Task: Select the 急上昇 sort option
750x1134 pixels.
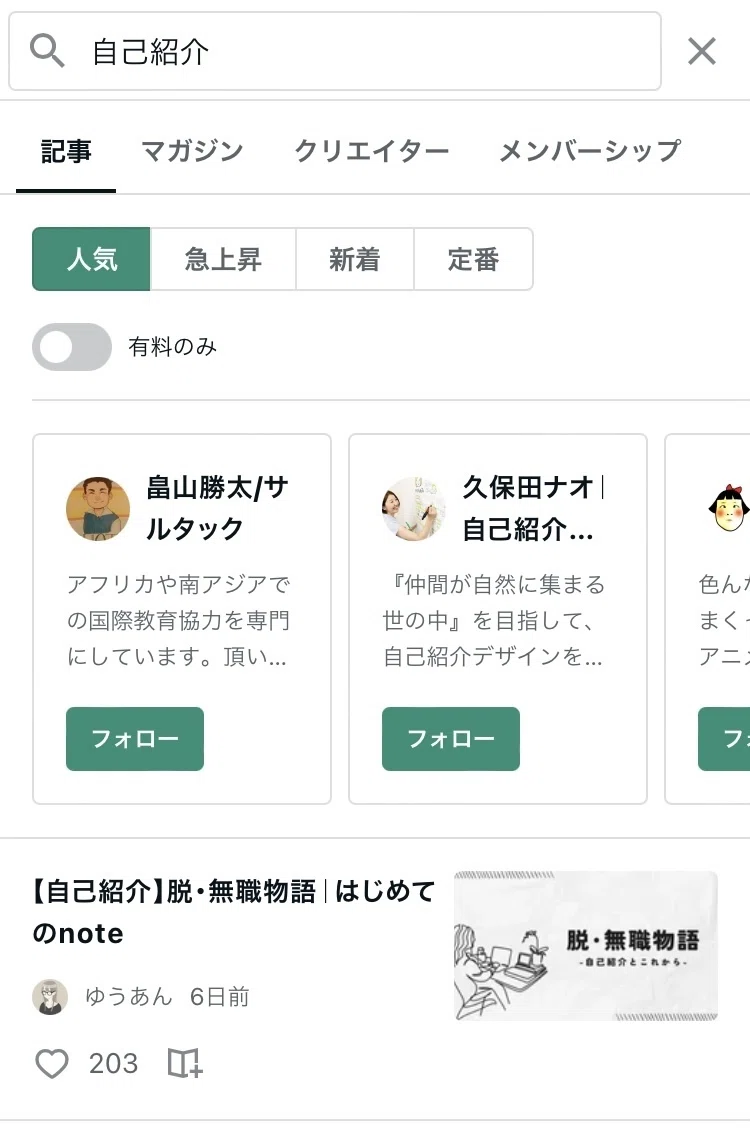Action: [223, 259]
